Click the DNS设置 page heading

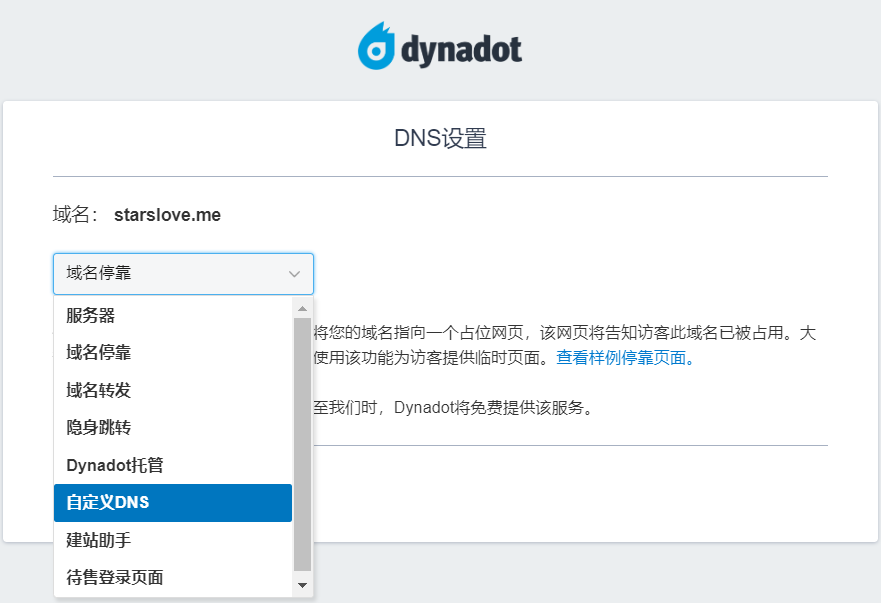click(x=440, y=138)
